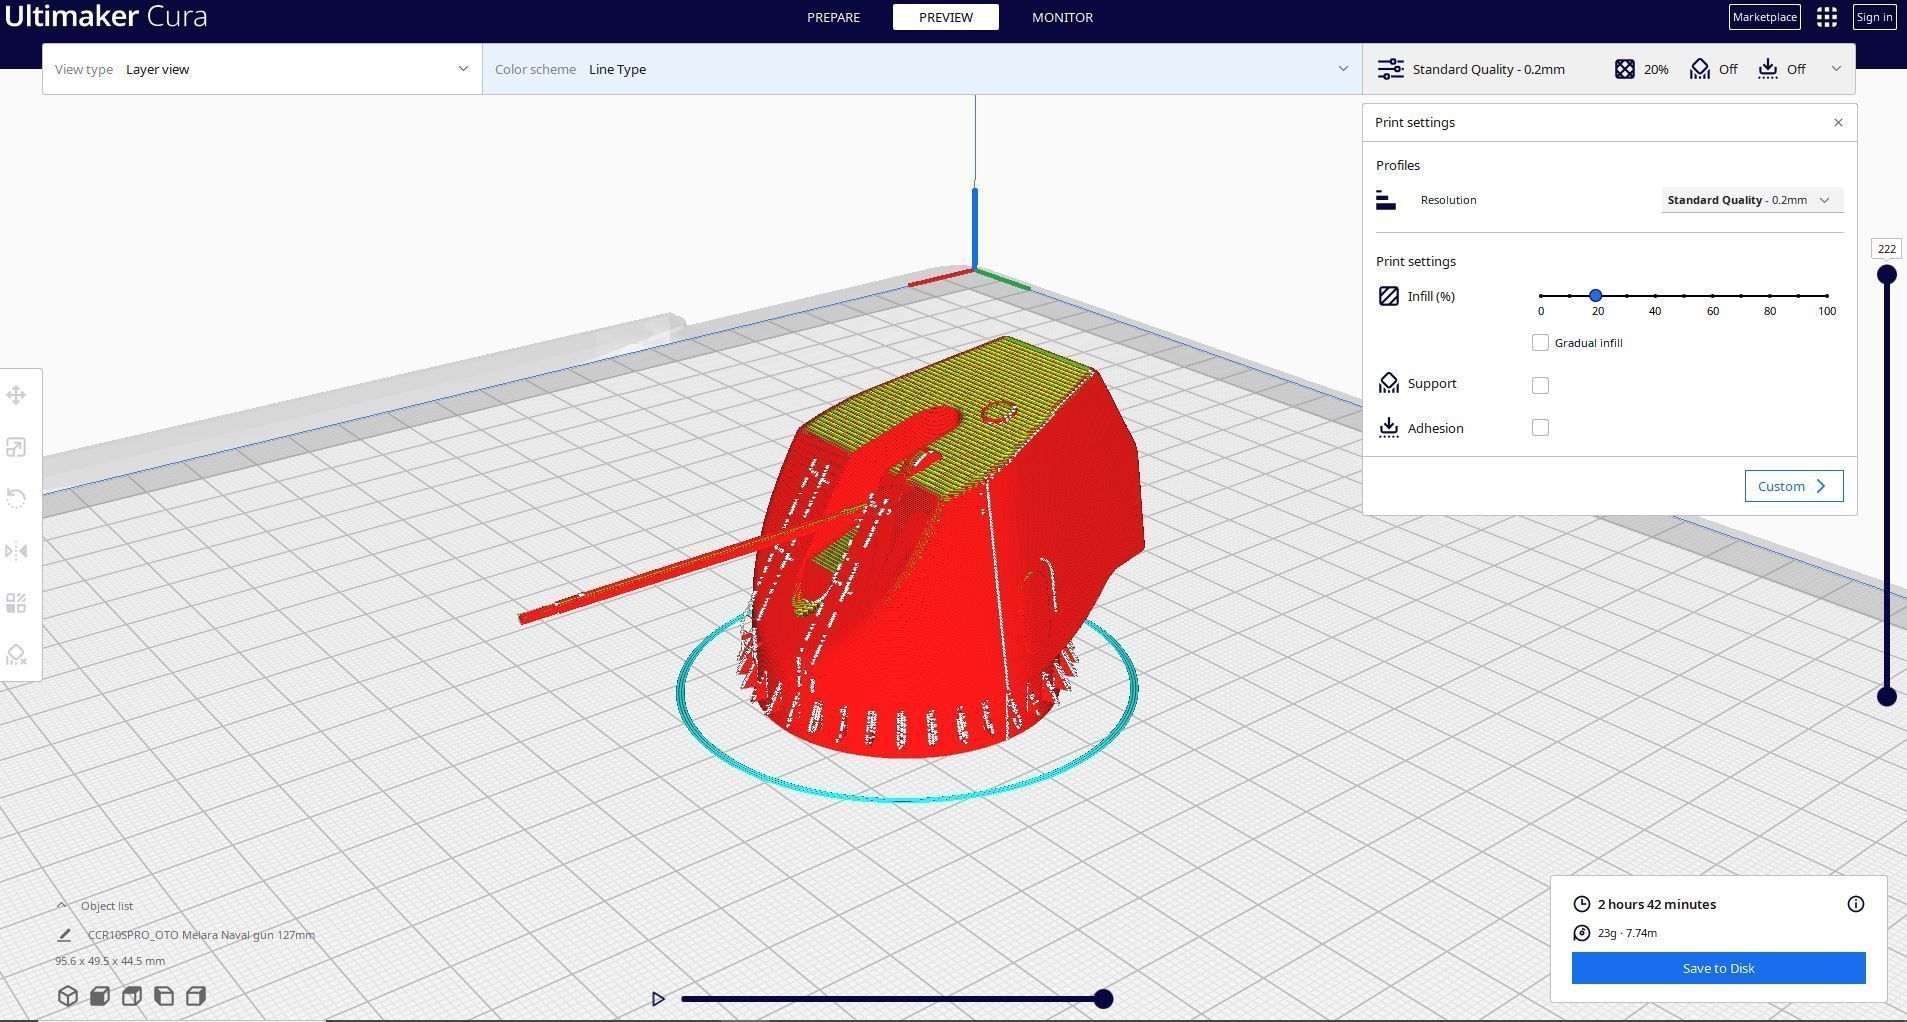
Task: Click the infill 20% icon in header
Action: [x=1625, y=69]
